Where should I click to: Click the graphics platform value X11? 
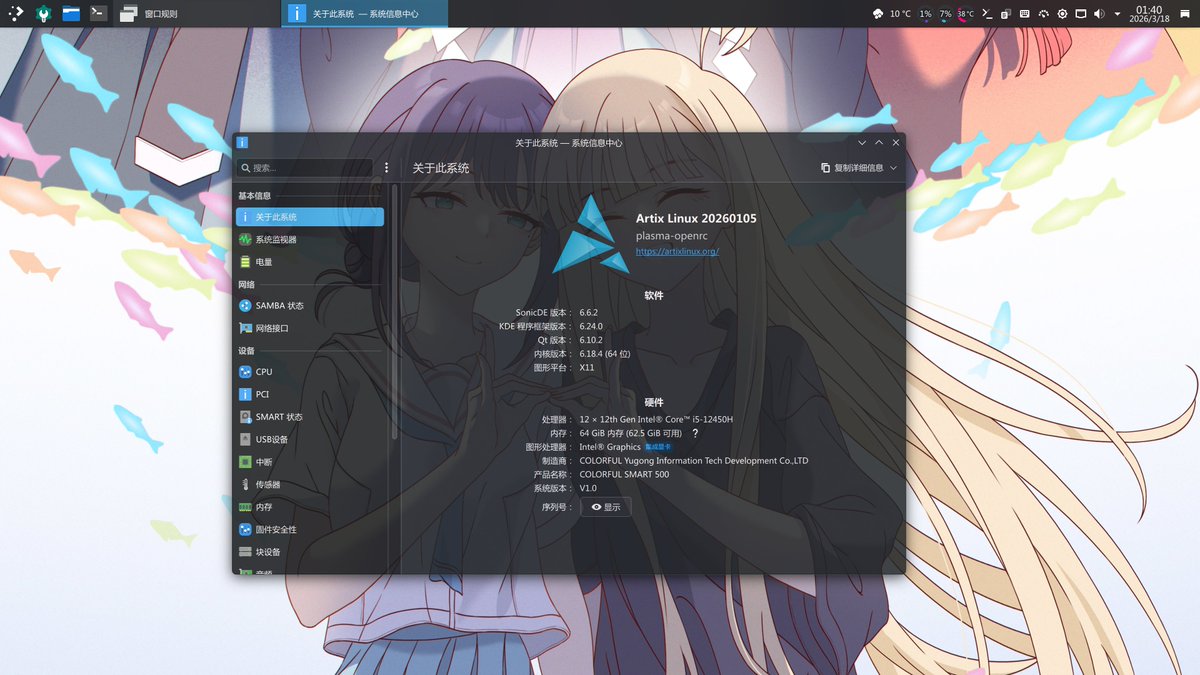(587, 367)
